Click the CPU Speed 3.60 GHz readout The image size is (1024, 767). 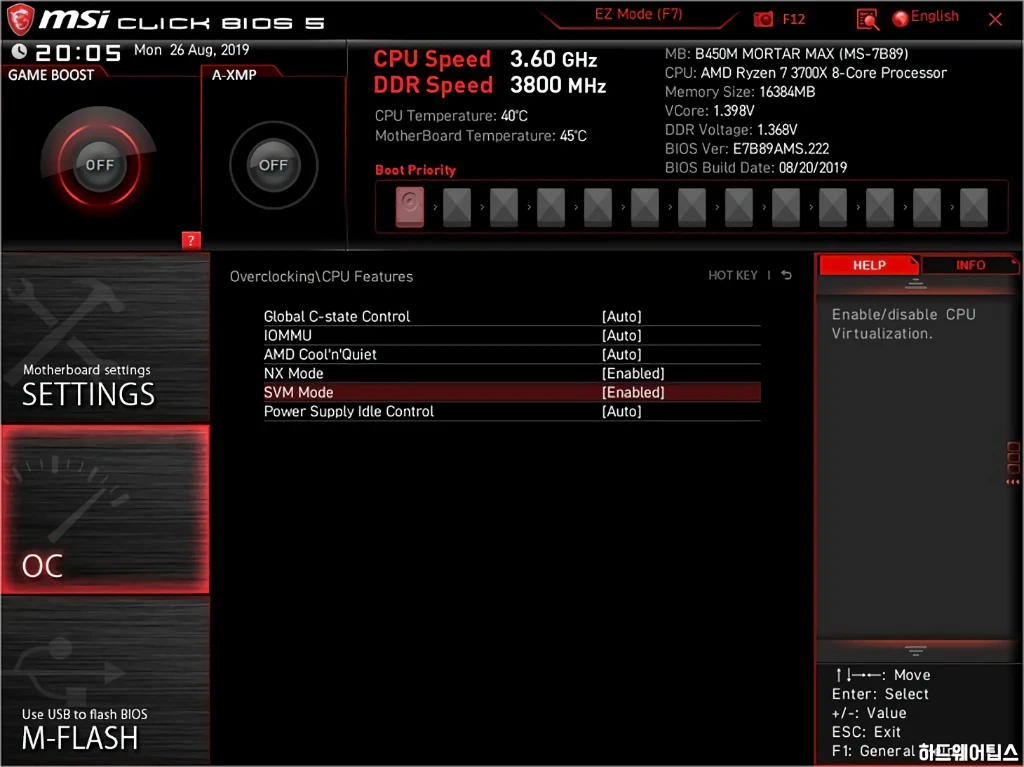pyautogui.click(x=485, y=59)
